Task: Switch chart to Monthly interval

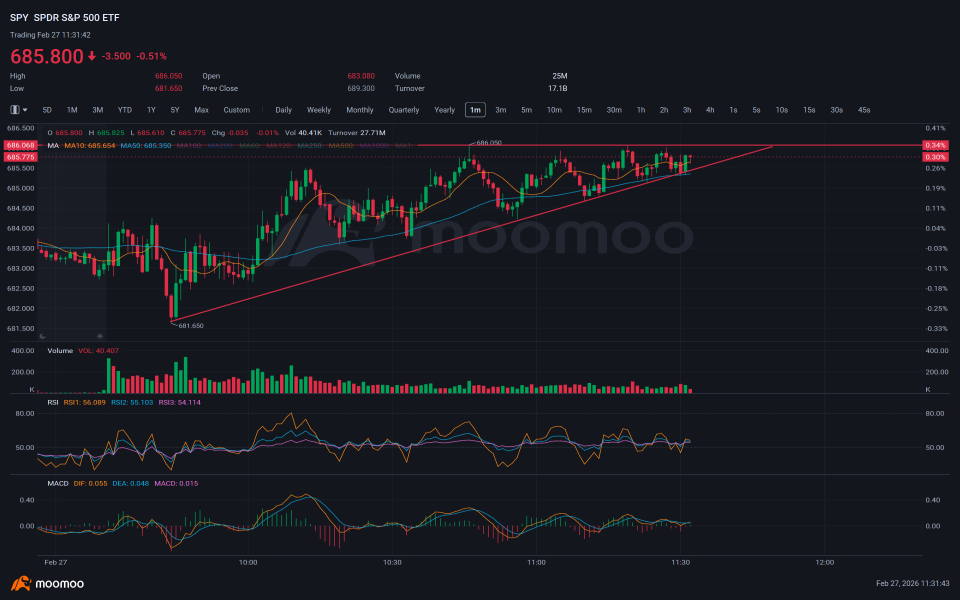Action: 360,110
